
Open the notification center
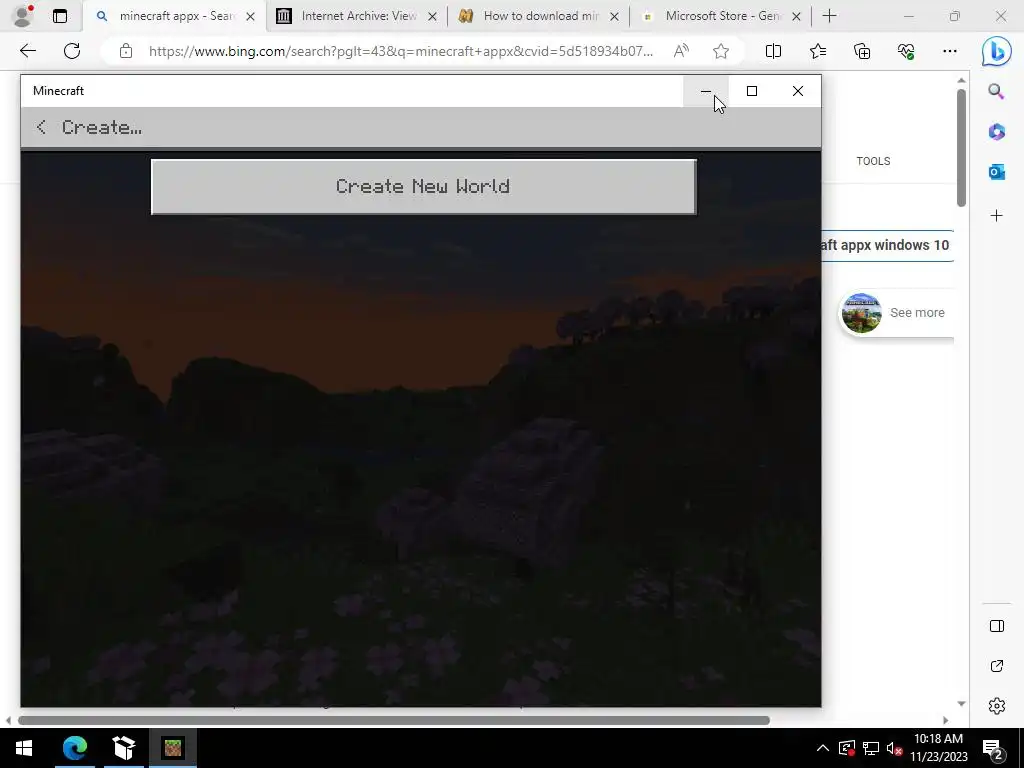(x=993, y=748)
